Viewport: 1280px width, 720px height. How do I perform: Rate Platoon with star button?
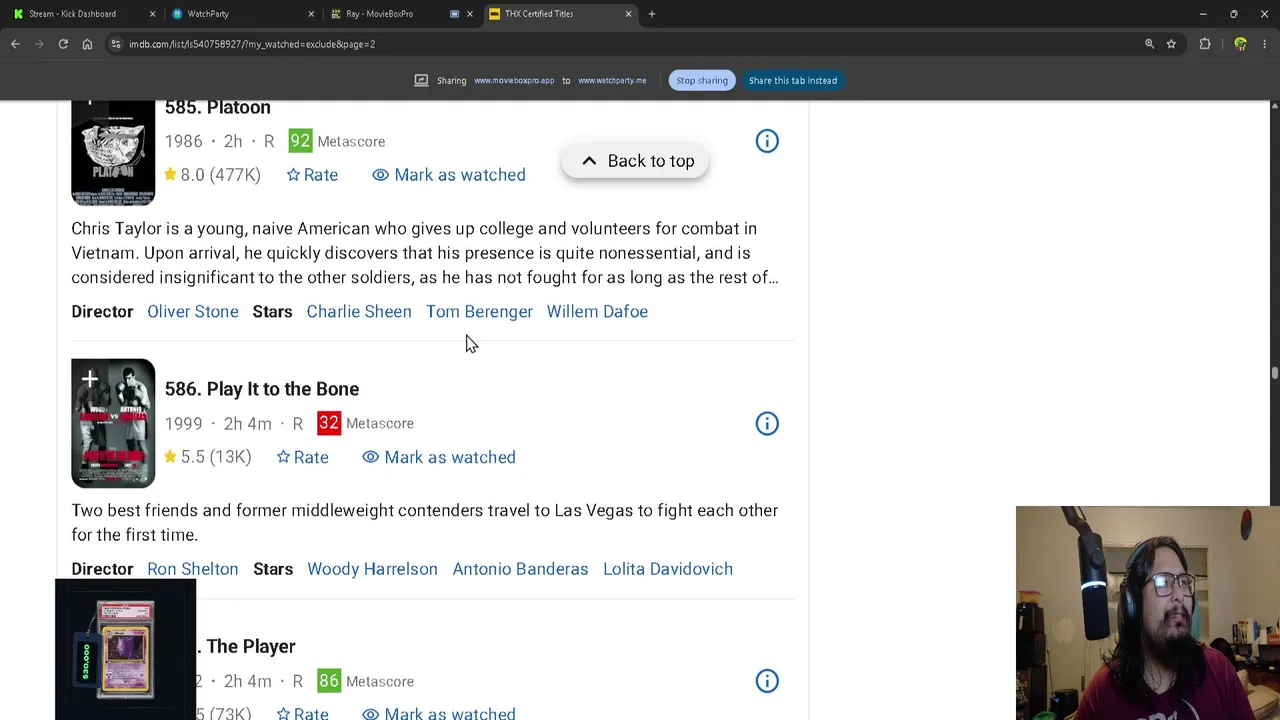click(x=312, y=175)
